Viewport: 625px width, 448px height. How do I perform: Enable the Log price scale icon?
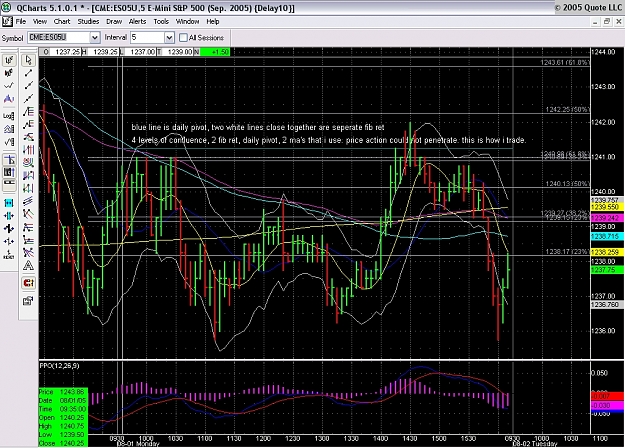pyautogui.click(x=9, y=116)
